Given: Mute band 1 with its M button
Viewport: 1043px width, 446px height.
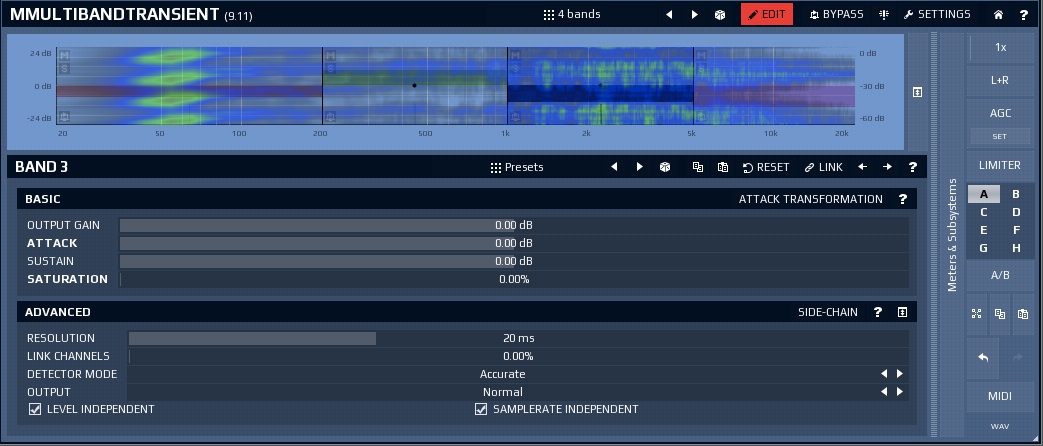Looking at the screenshot, I should point(65,55).
